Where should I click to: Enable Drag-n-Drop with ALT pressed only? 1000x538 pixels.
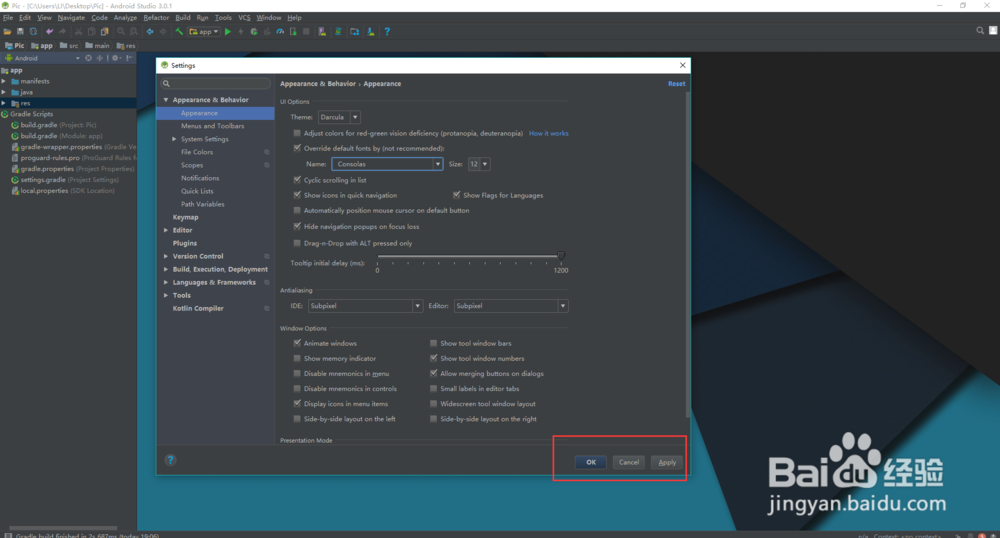tap(297, 243)
